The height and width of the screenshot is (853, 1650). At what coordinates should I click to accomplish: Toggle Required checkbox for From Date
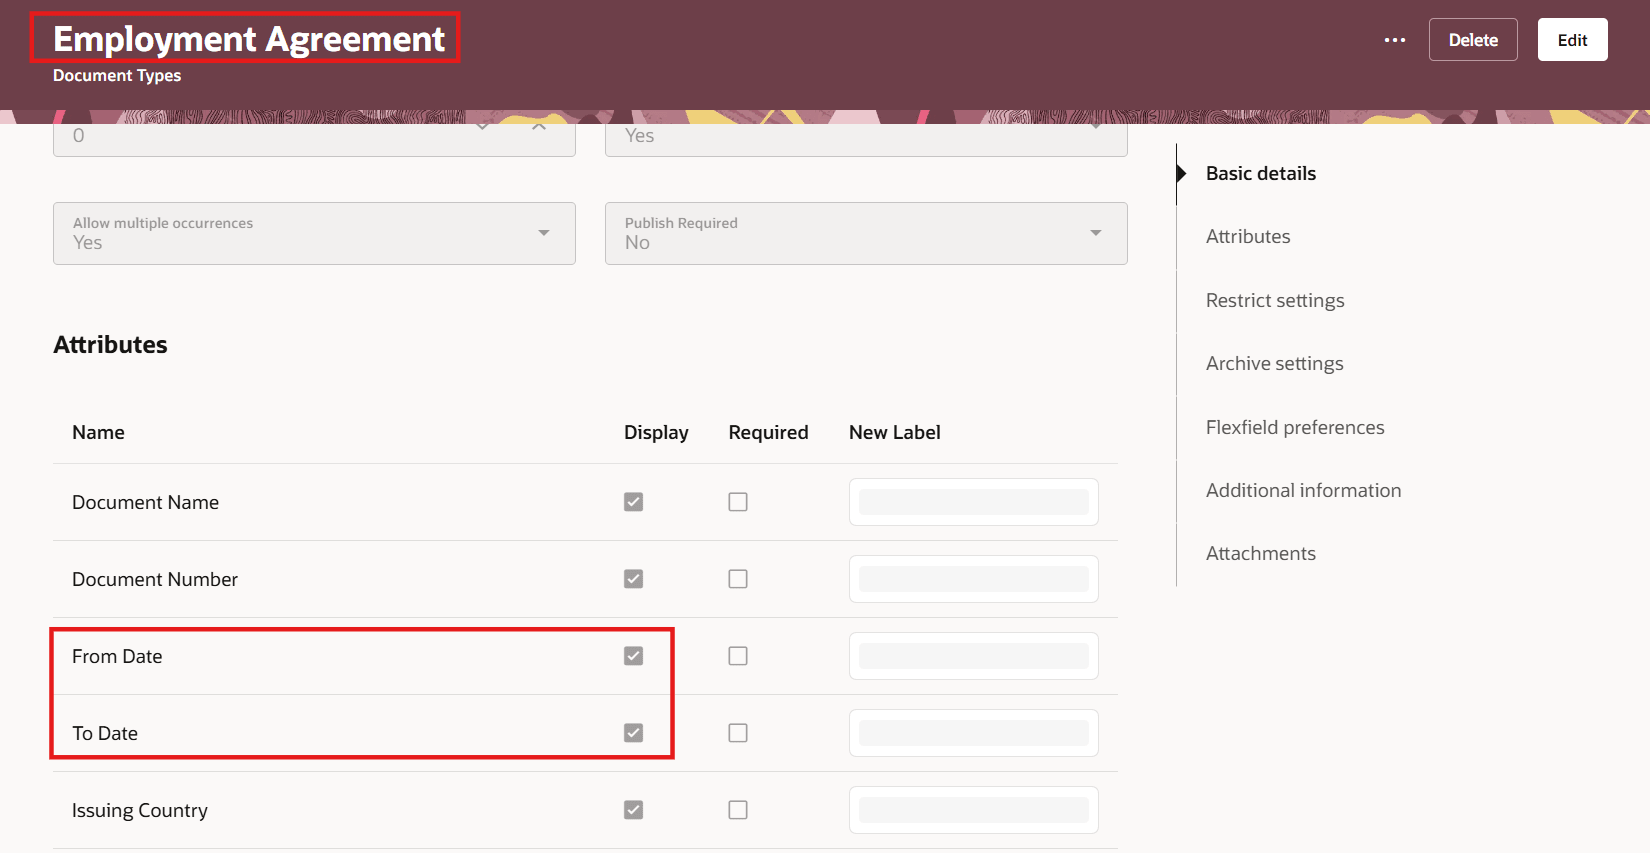738,656
